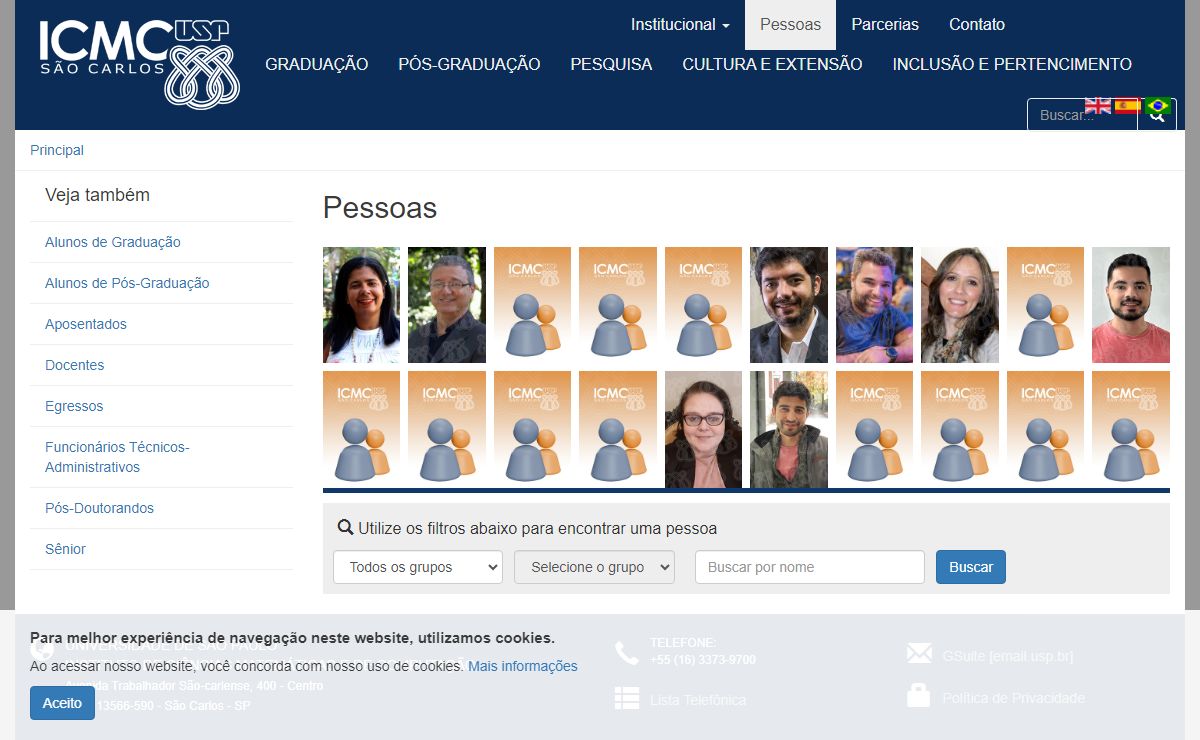The width and height of the screenshot is (1200, 740).
Task: Open Alunos de Pós-Graduação sidebar link
Action: click(x=127, y=283)
